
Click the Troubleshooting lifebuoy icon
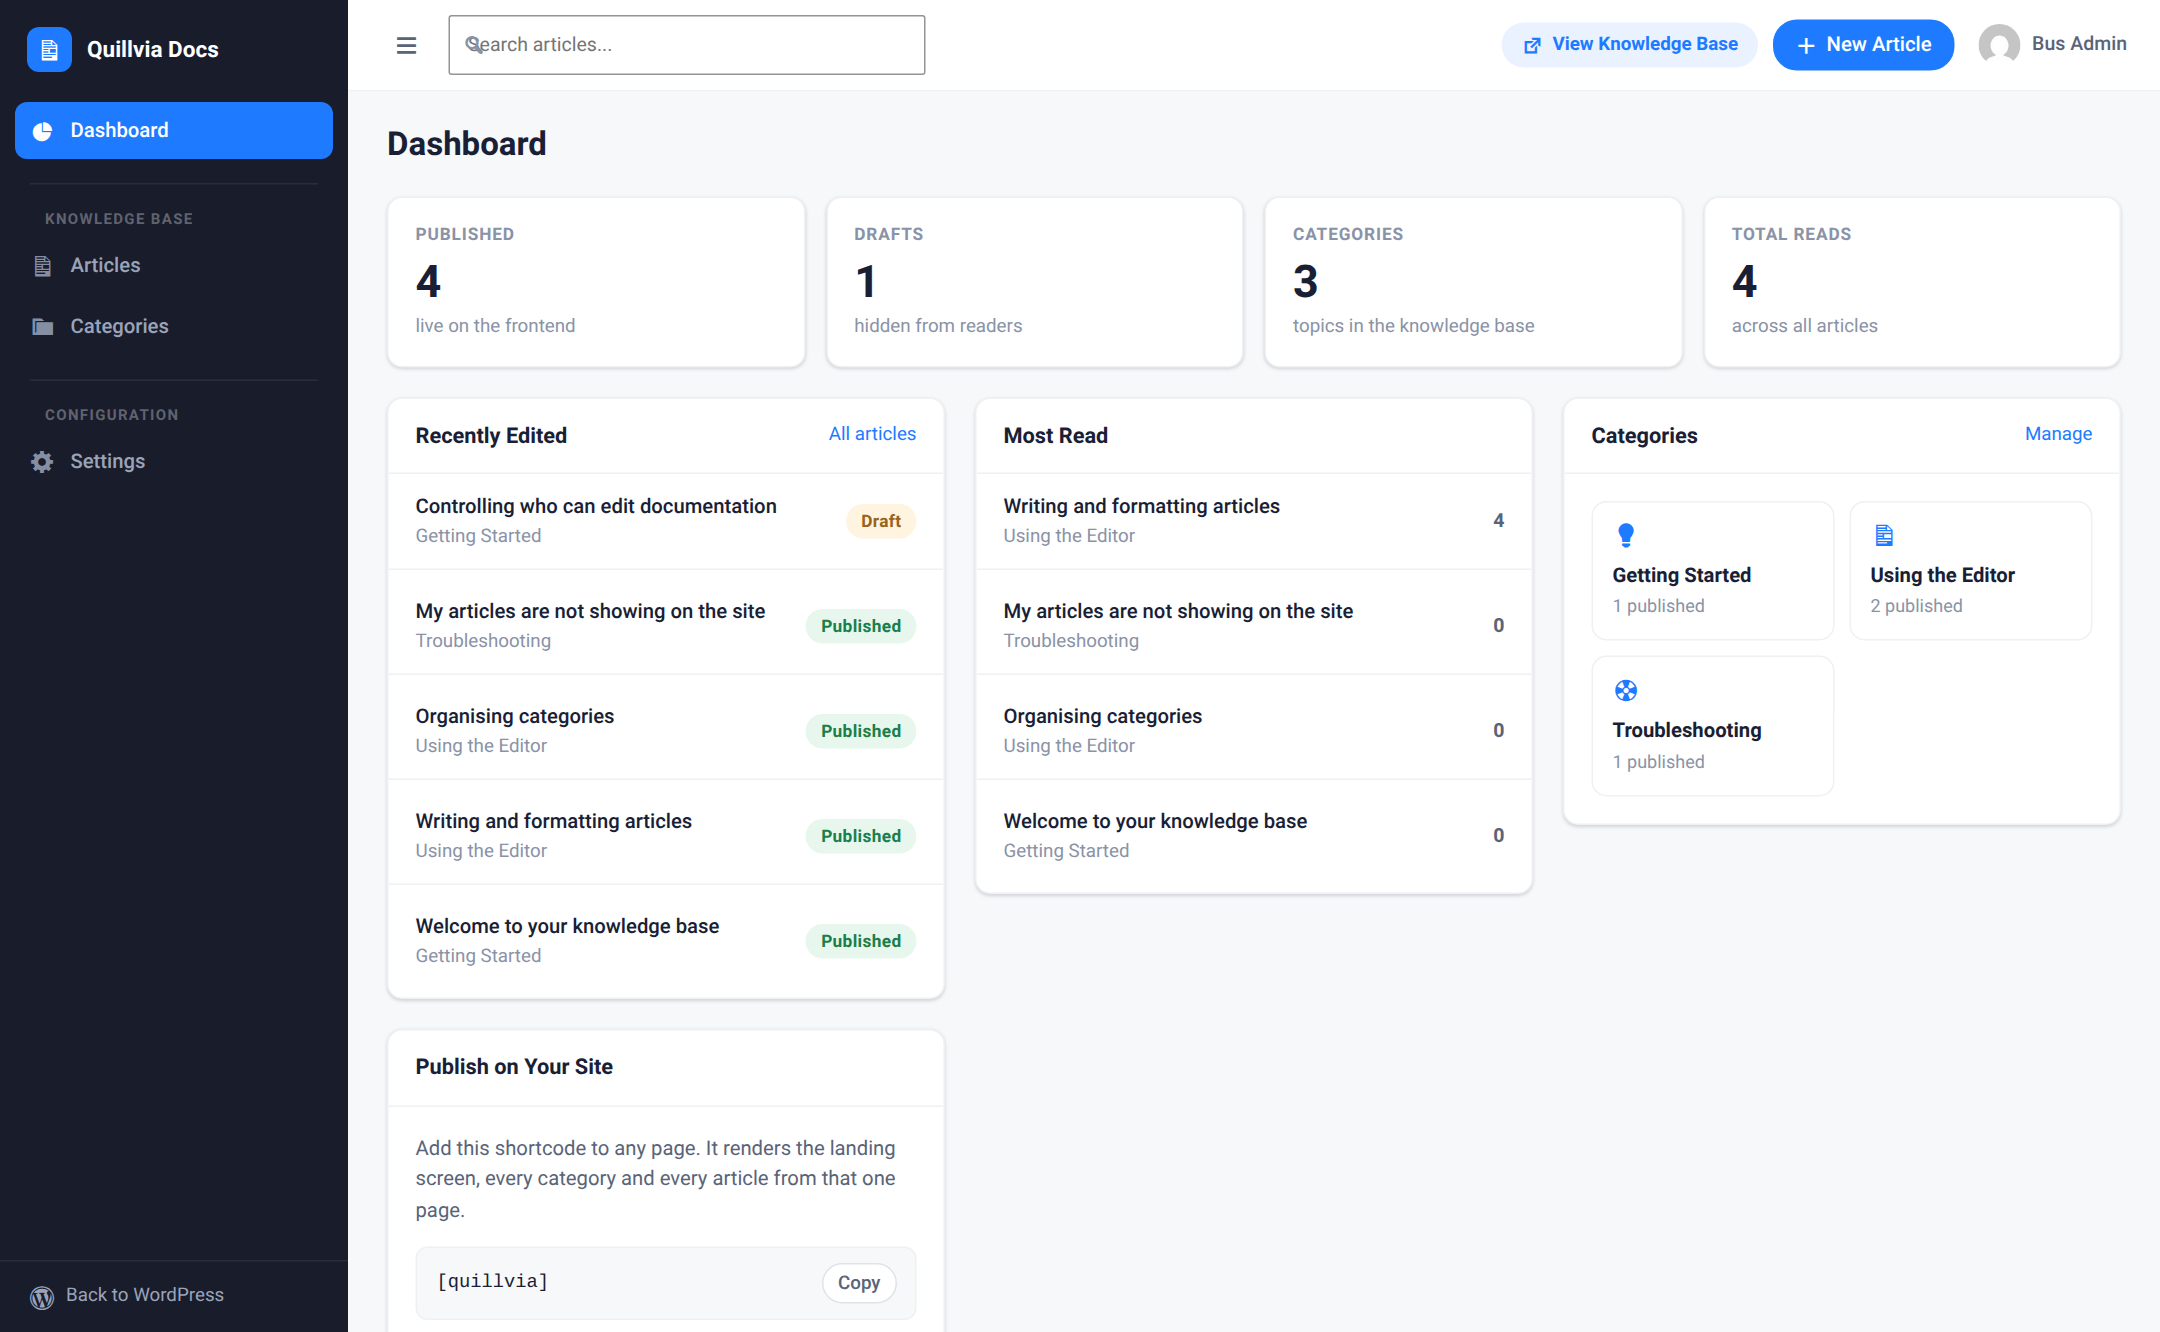tap(1626, 690)
